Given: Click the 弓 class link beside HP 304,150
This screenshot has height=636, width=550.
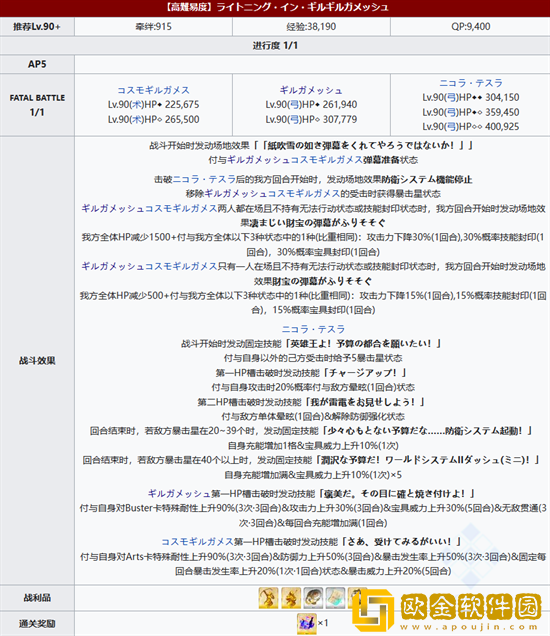Looking at the screenshot, I should coord(451,97).
